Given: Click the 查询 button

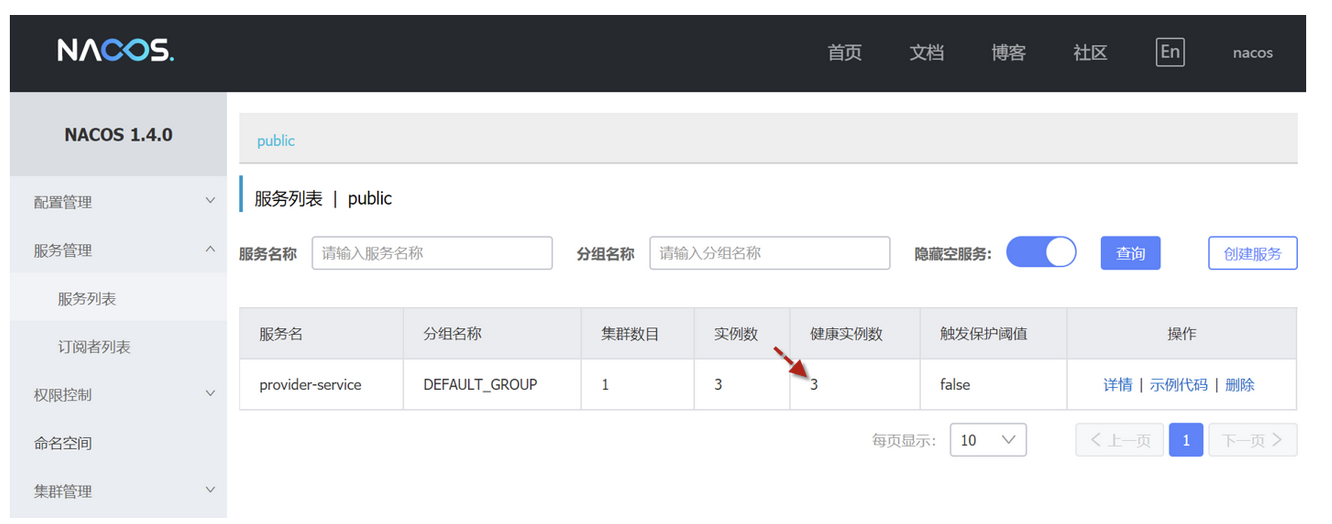Looking at the screenshot, I should click(x=1130, y=254).
